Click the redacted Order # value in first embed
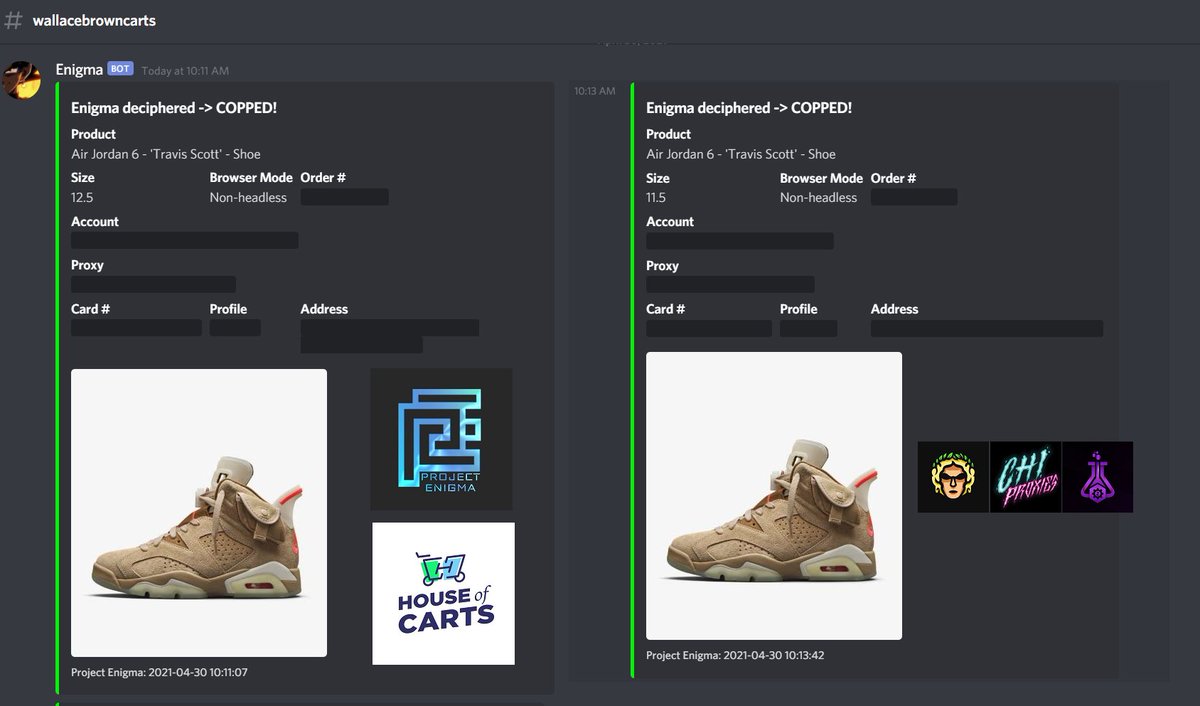1200x706 pixels. 345,197
